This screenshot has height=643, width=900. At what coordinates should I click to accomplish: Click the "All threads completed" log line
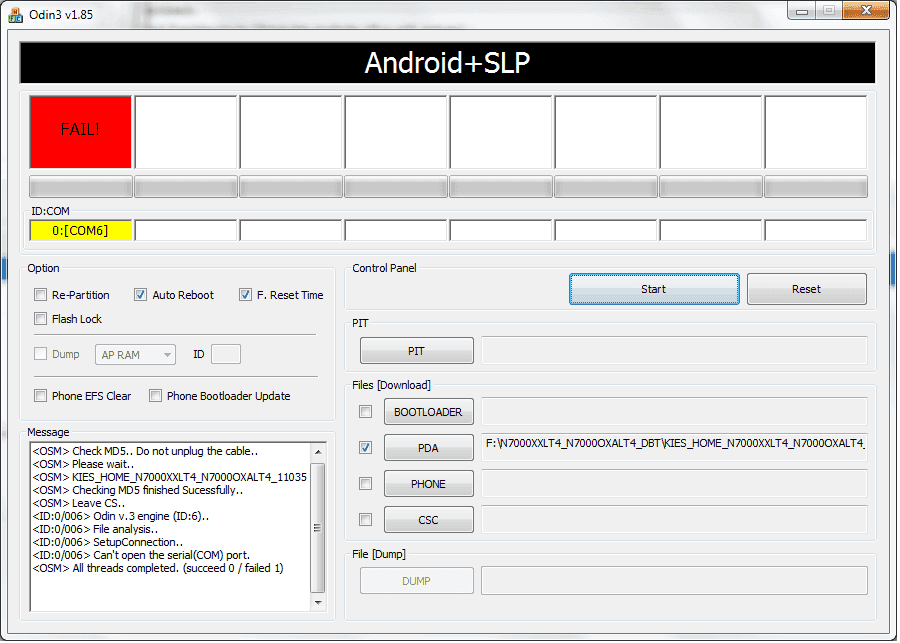coord(158,568)
